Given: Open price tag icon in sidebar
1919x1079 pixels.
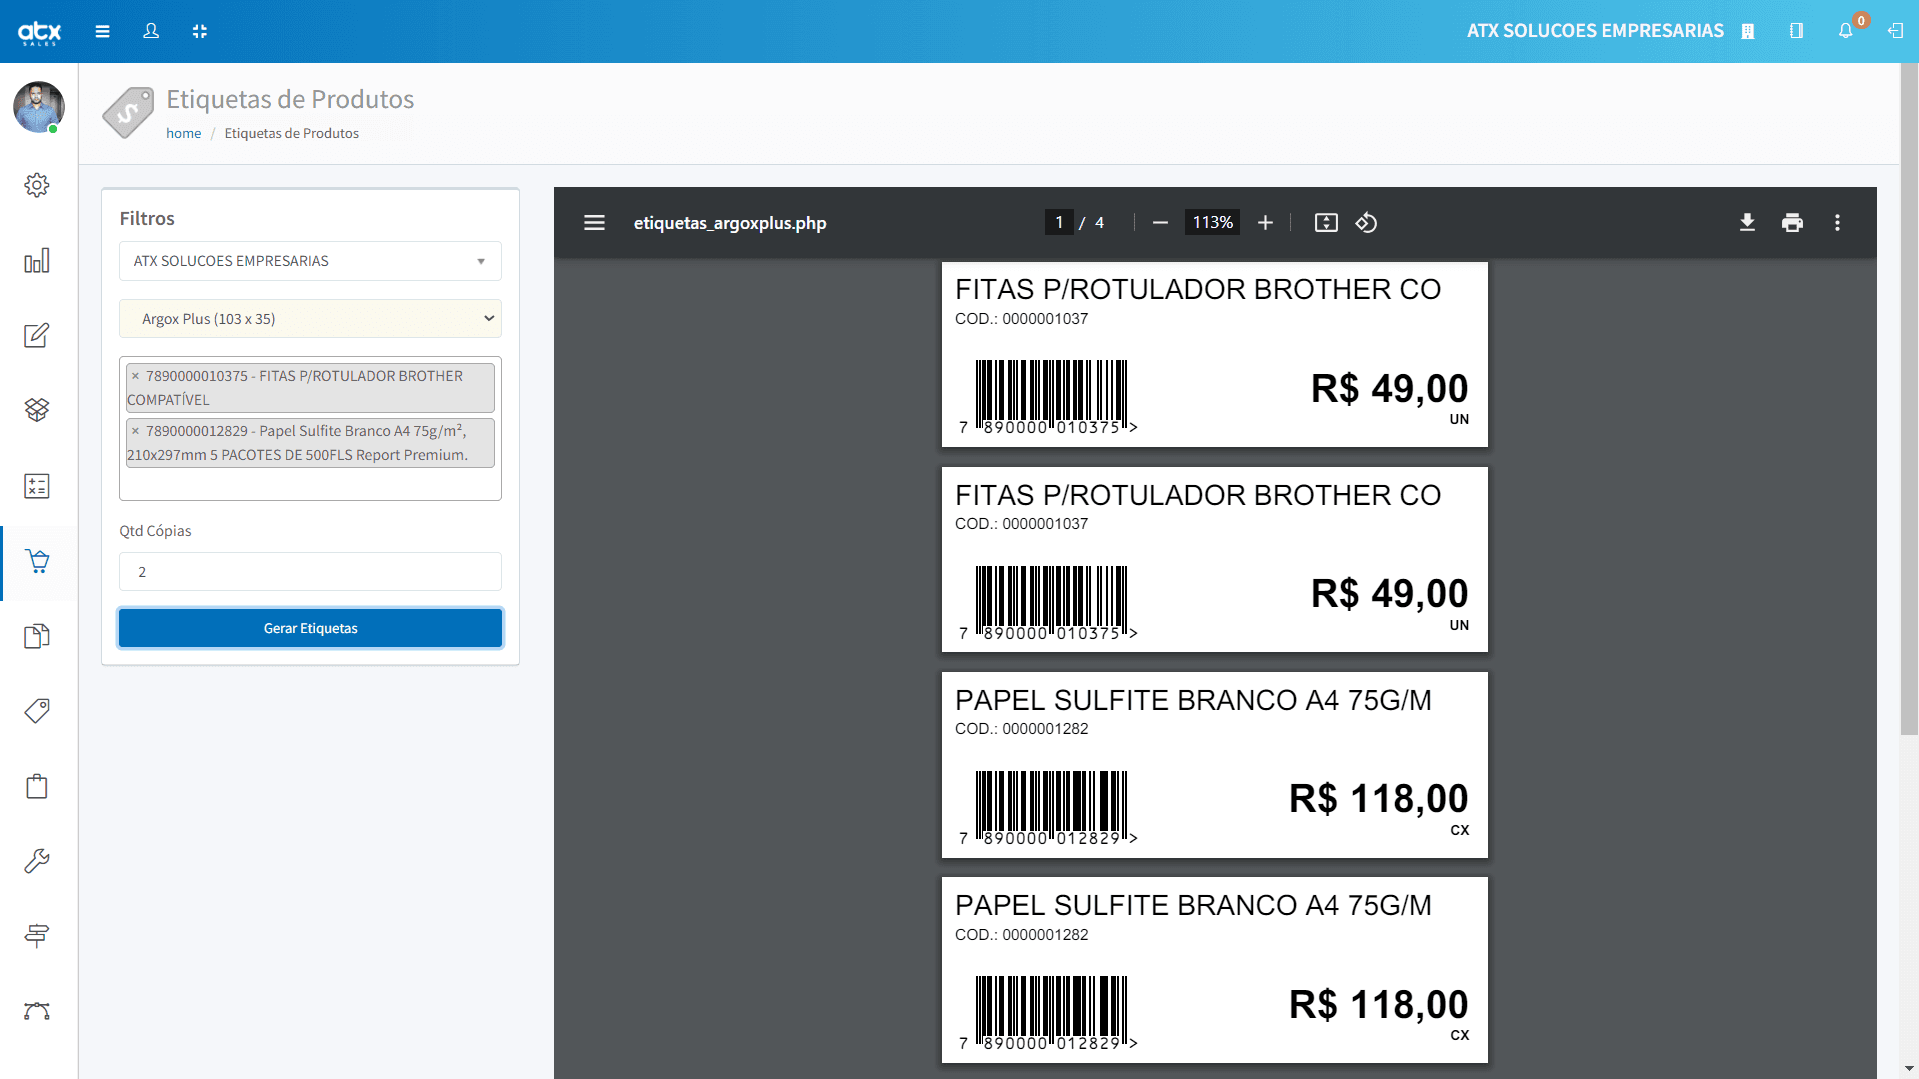Looking at the screenshot, I should click(37, 711).
